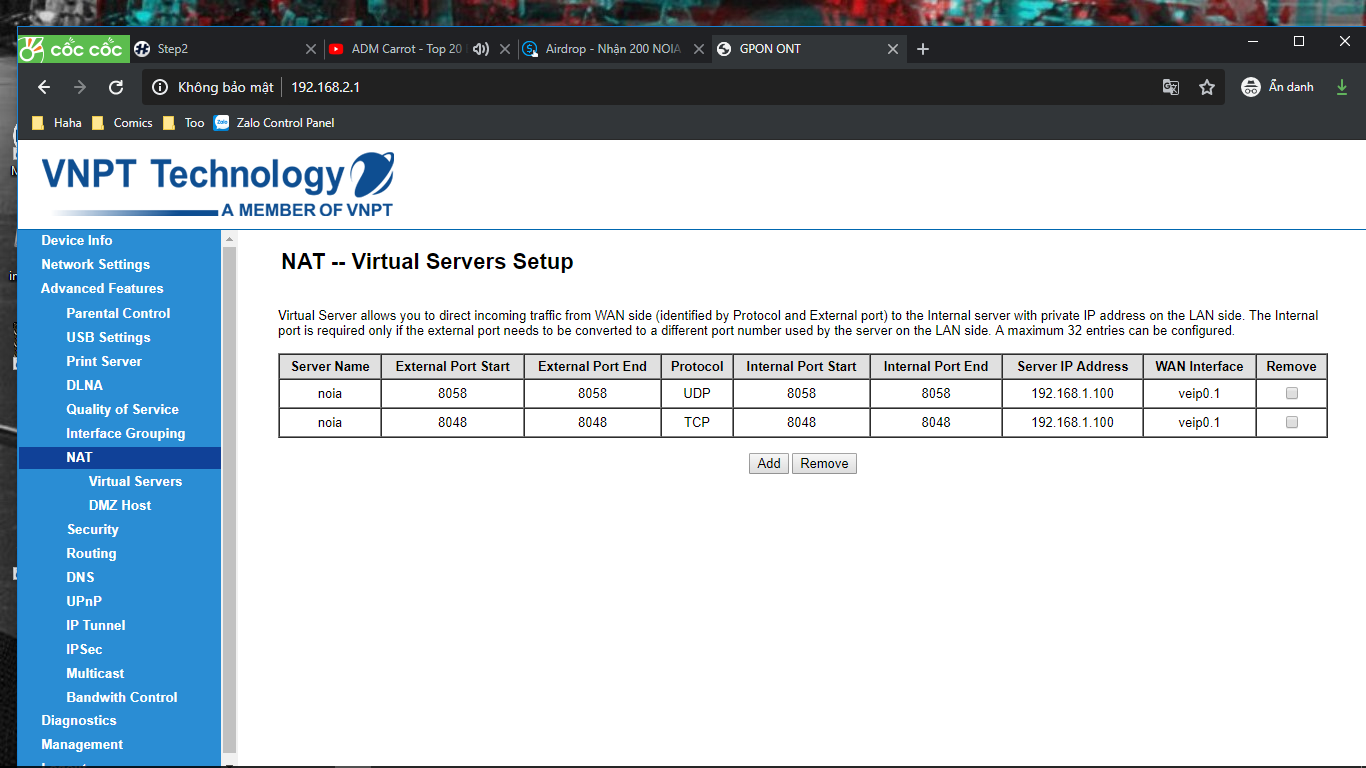Open the Routing section
Viewport: 1366px width, 768px height.
tap(91, 553)
